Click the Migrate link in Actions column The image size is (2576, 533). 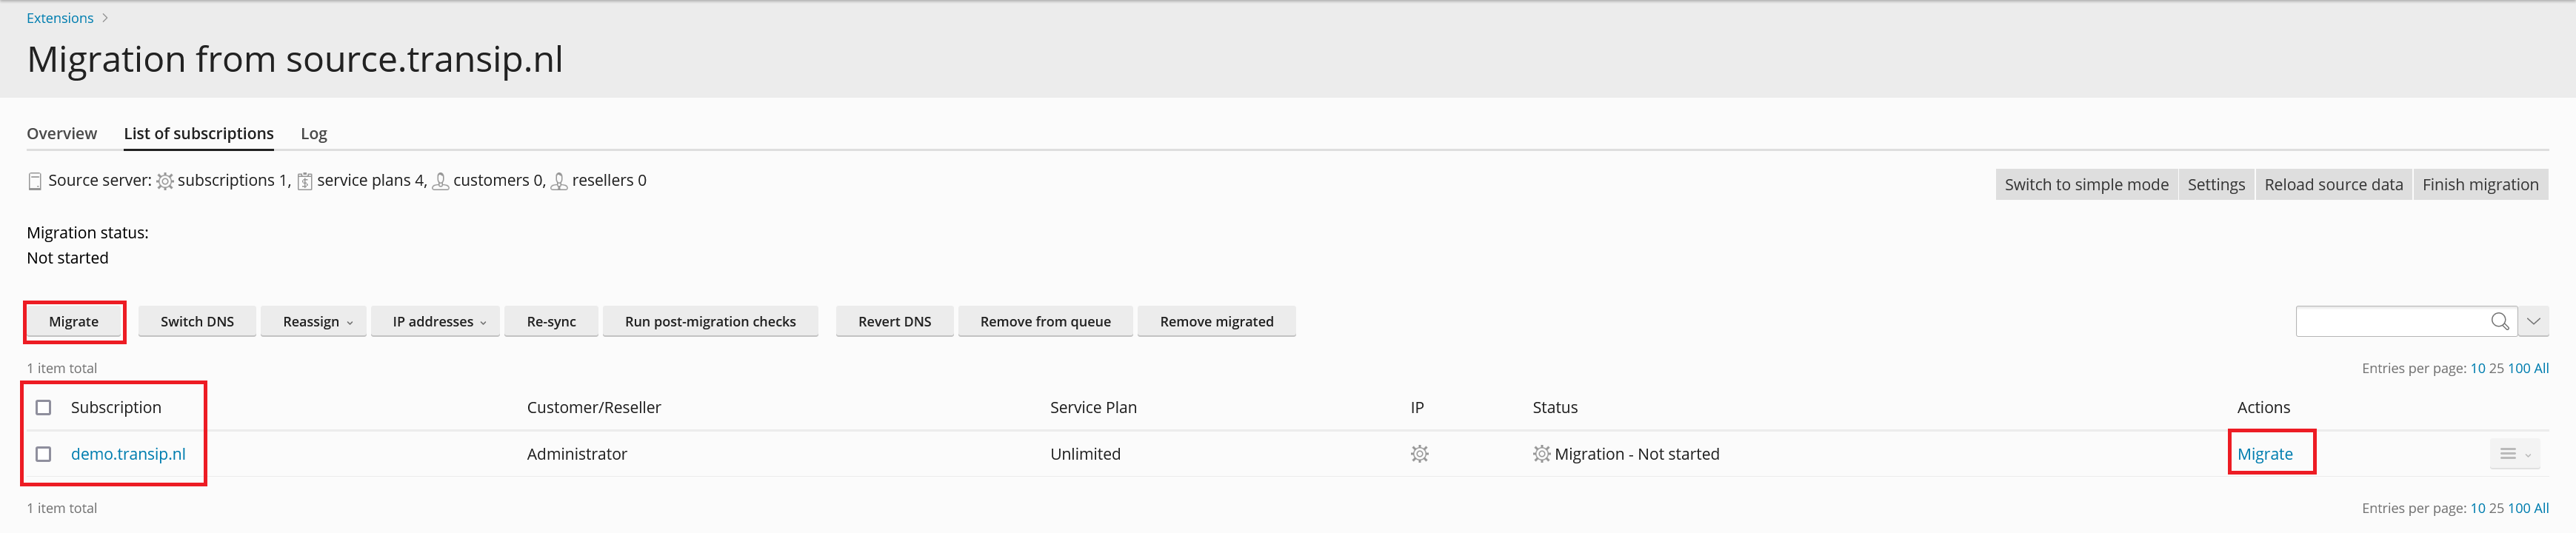point(2265,454)
